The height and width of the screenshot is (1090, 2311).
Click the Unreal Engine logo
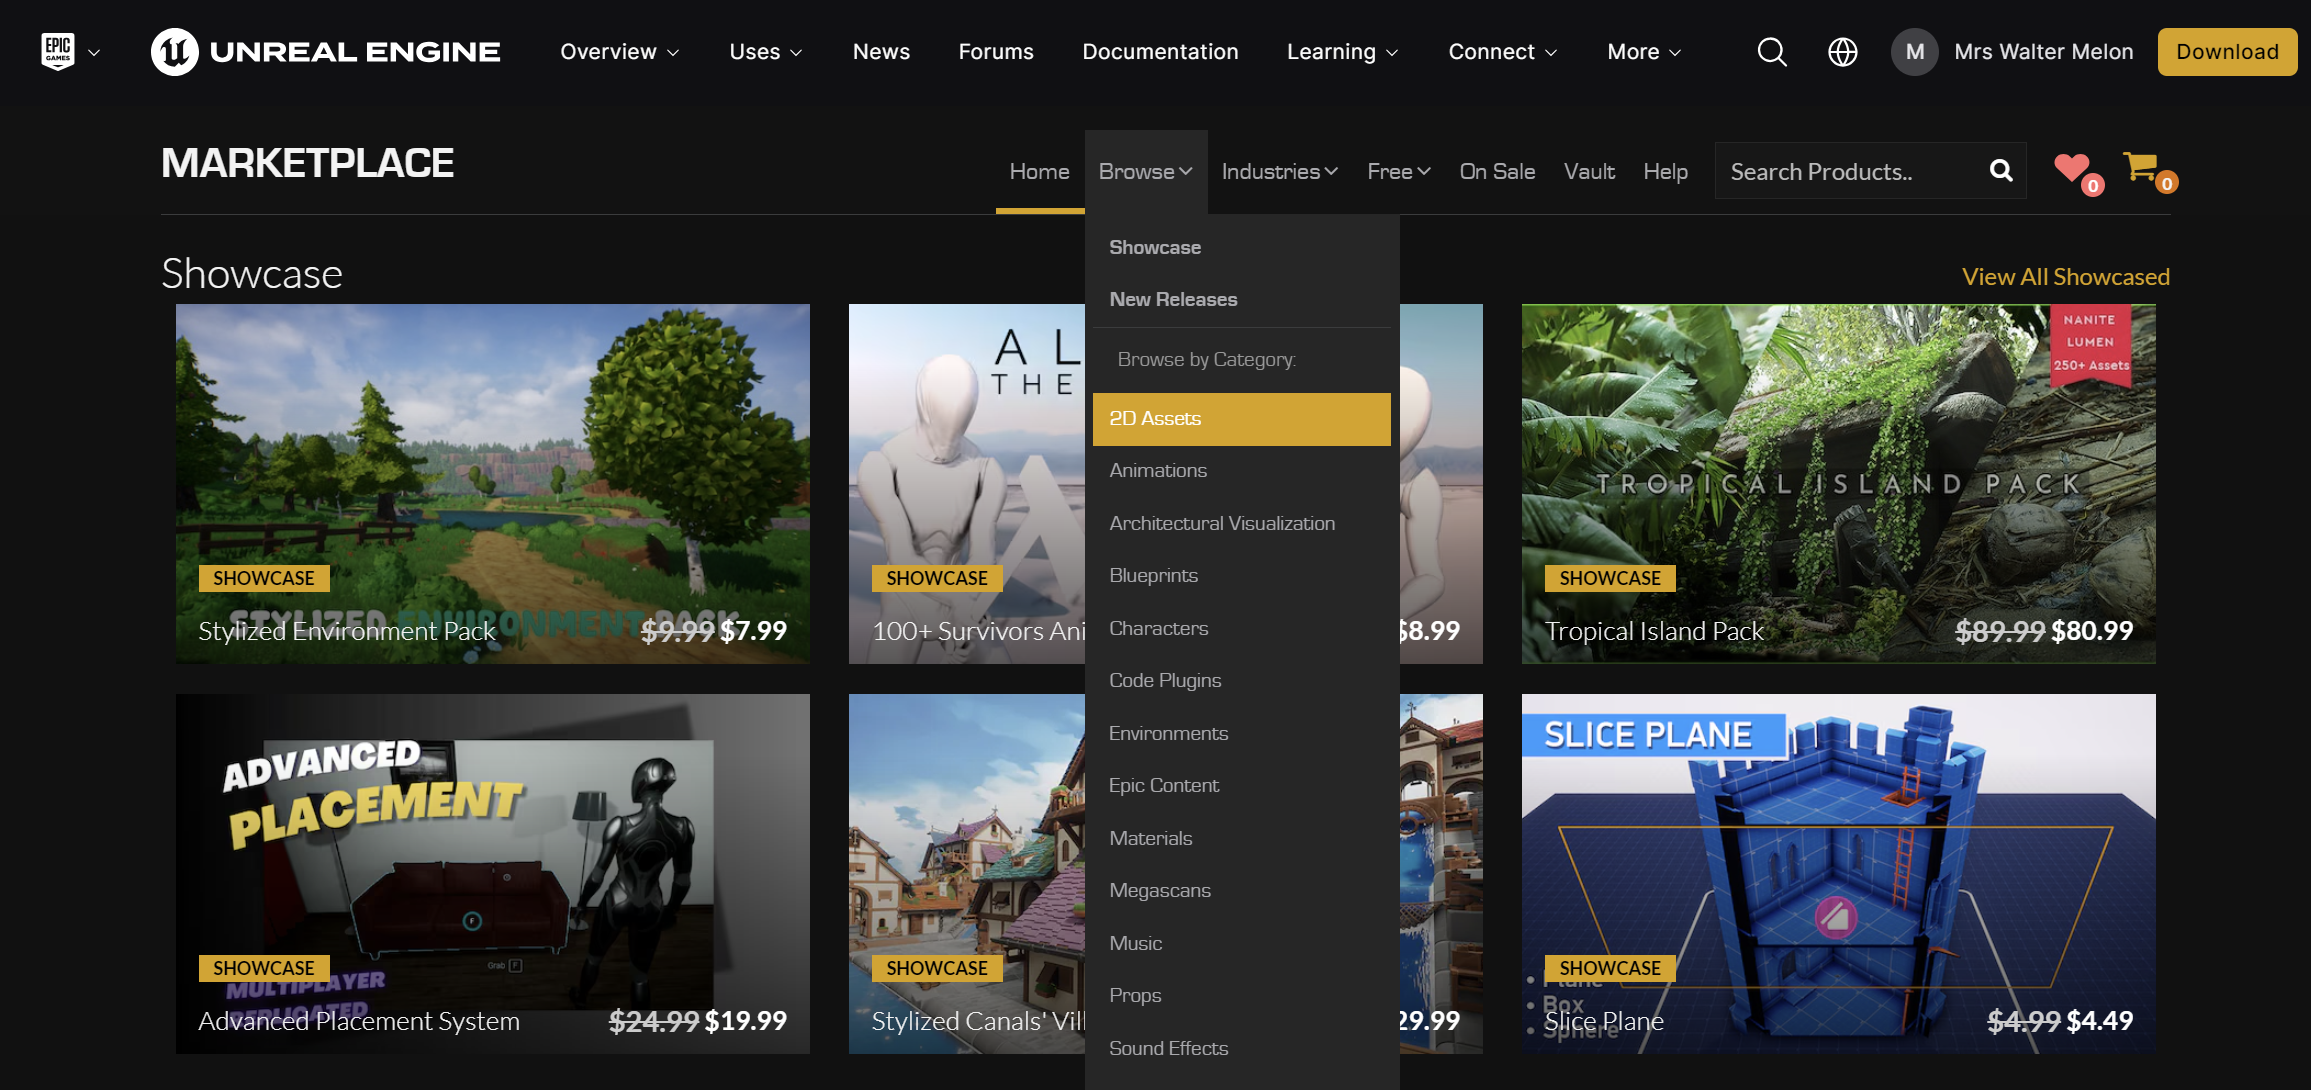click(326, 52)
